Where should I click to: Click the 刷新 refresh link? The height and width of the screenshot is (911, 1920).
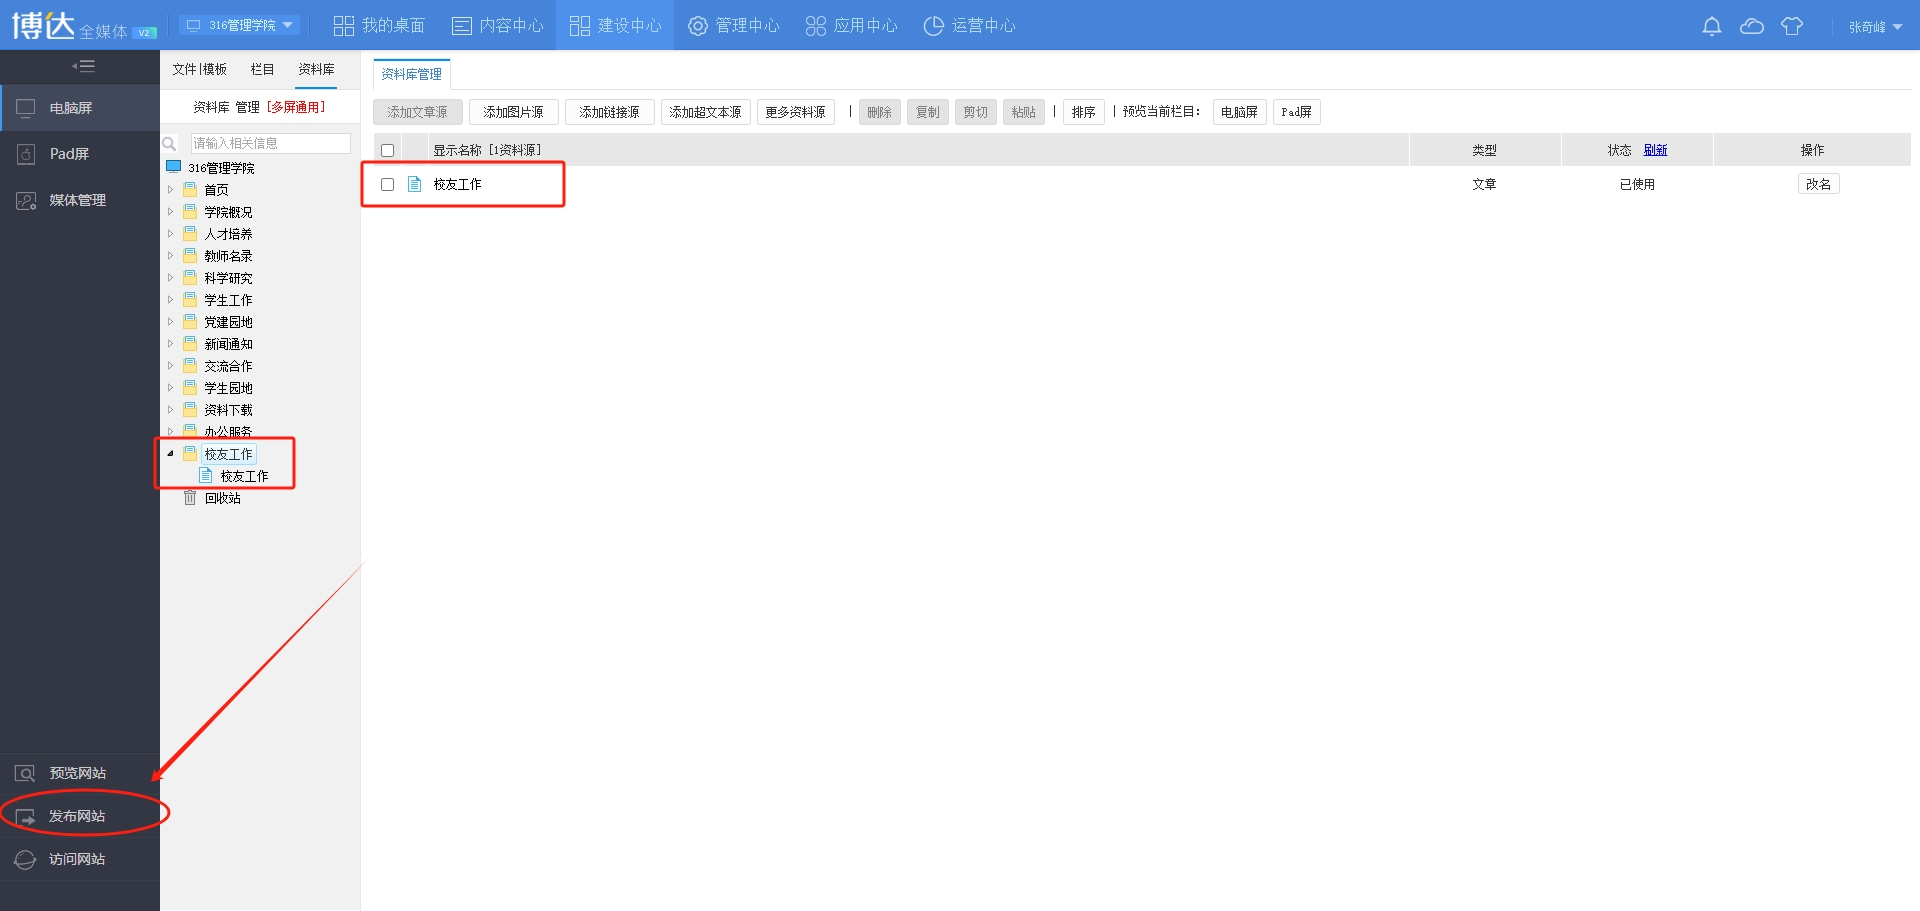1656,150
